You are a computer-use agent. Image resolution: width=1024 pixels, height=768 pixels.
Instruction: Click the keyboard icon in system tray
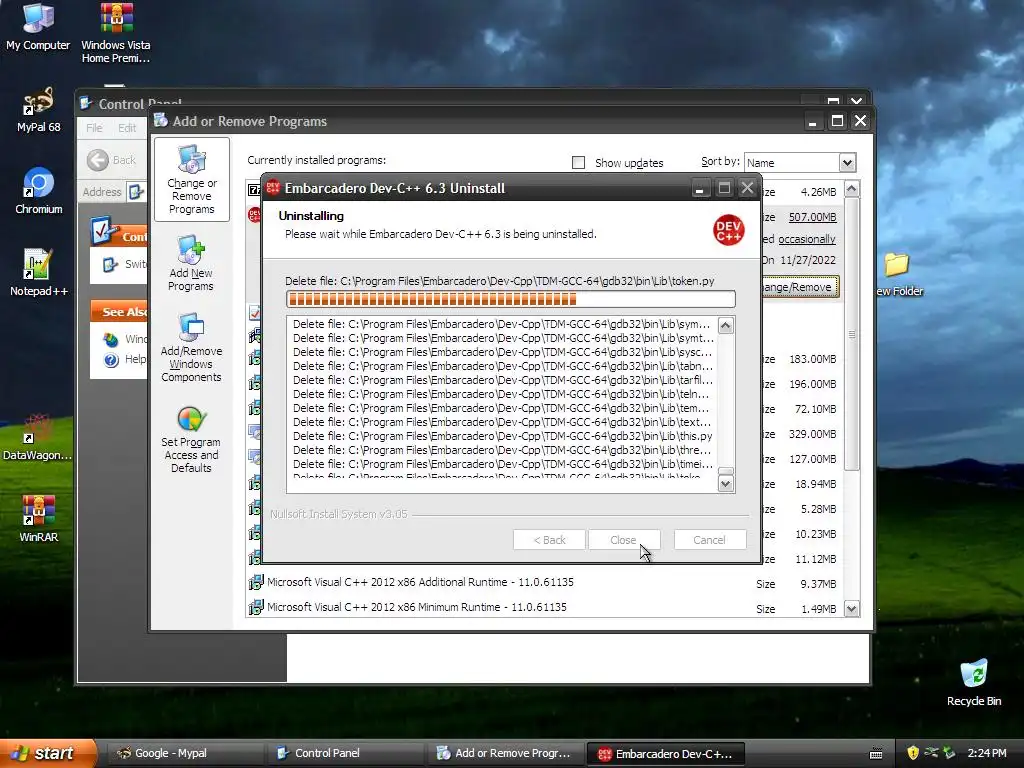[876, 754]
